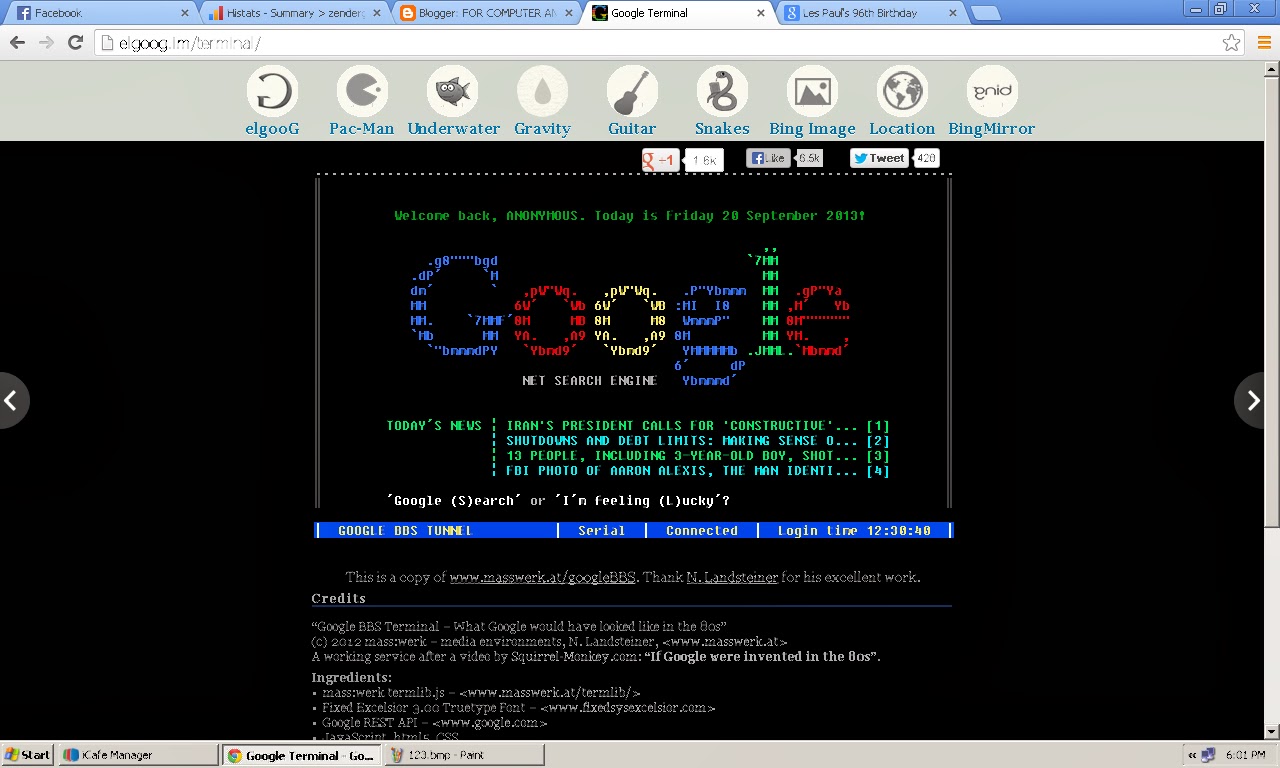1280x768 pixels.
Task: Click the BingMirror text link
Action: pos(992,129)
